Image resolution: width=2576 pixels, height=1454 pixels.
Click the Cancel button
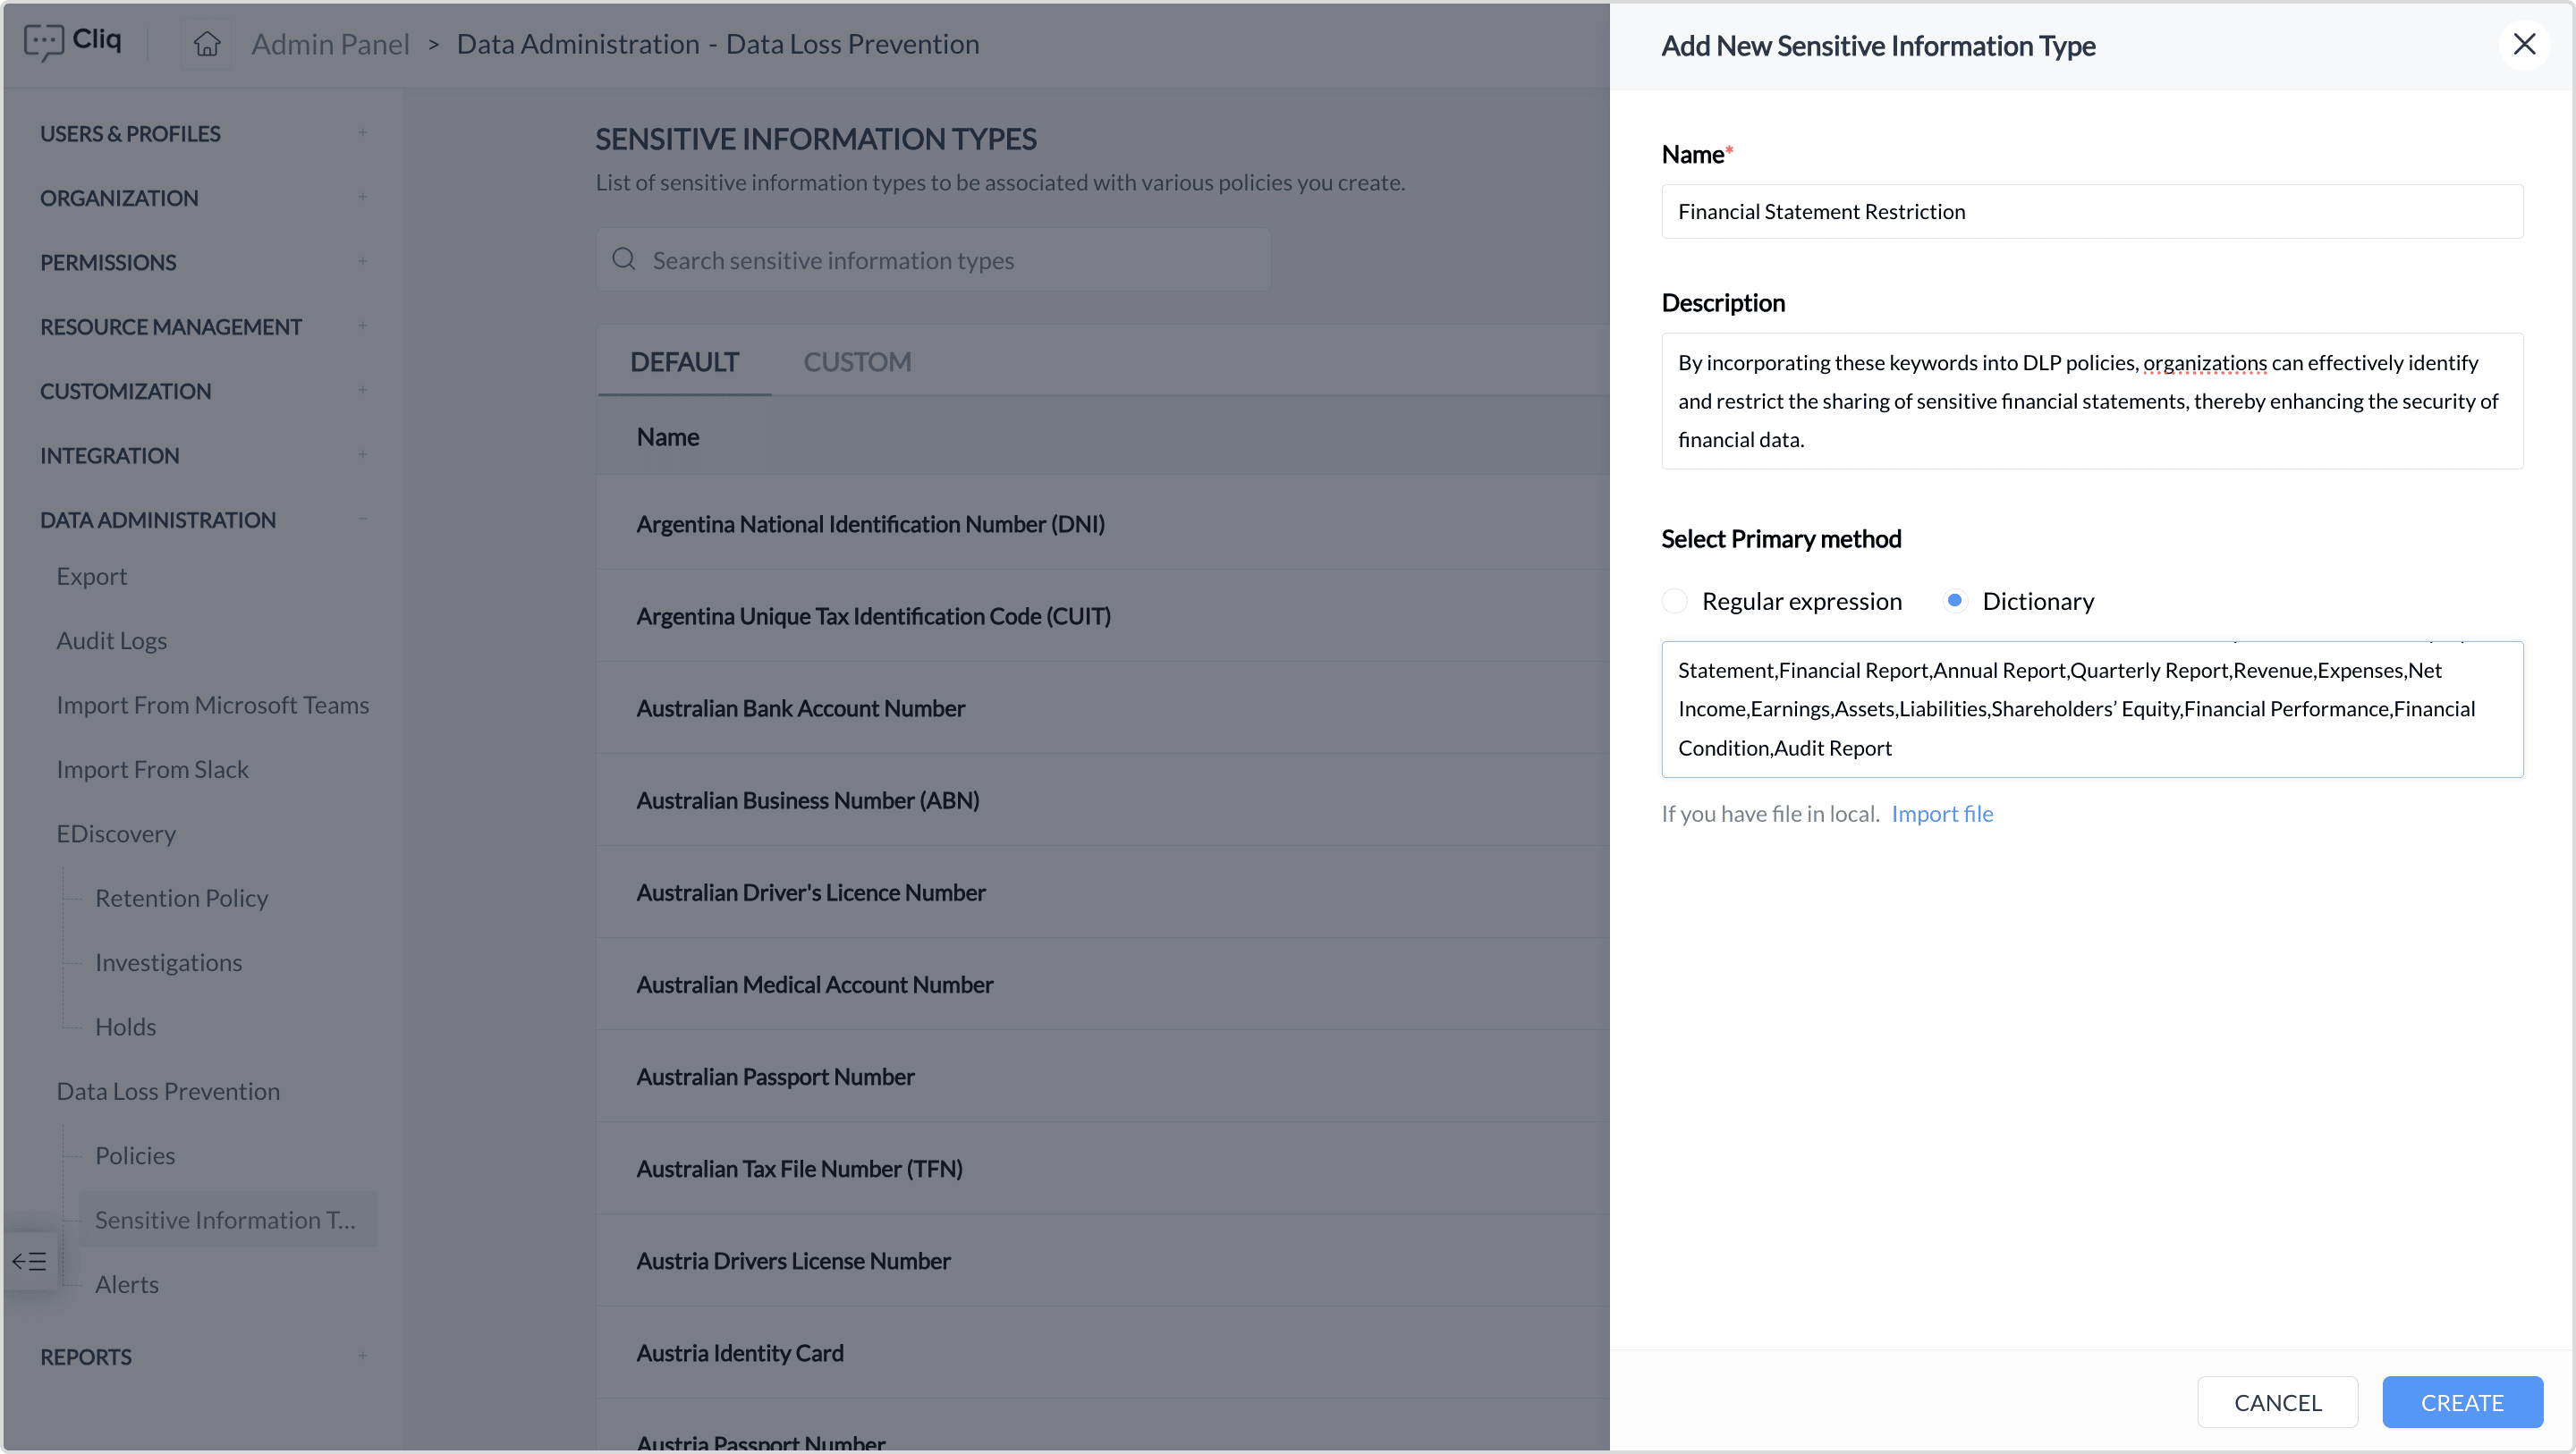coord(2277,1402)
